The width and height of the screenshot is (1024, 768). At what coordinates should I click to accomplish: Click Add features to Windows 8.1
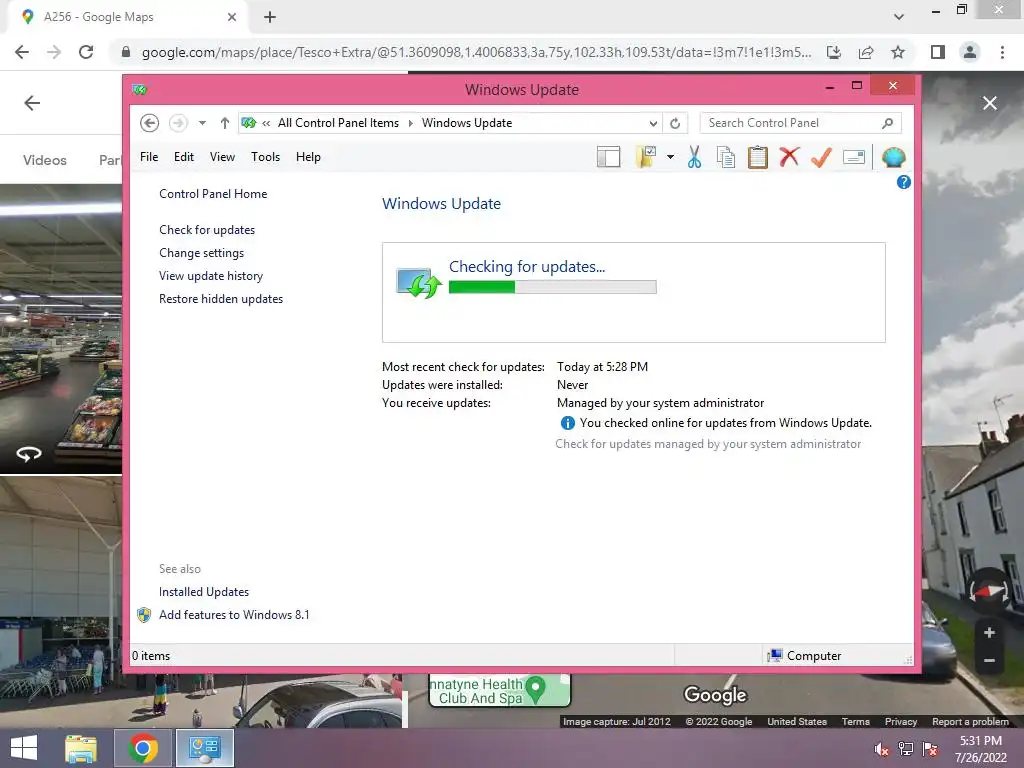click(234, 615)
